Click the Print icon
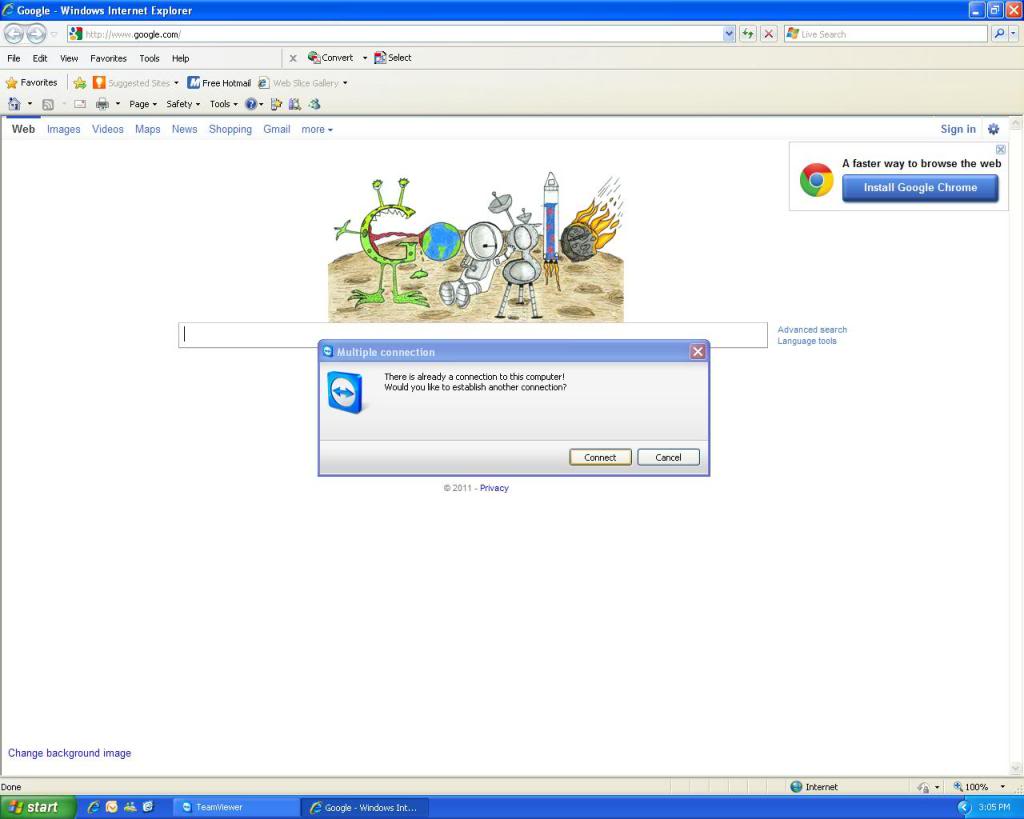1024x819 pixels. (x=103, y=104)
